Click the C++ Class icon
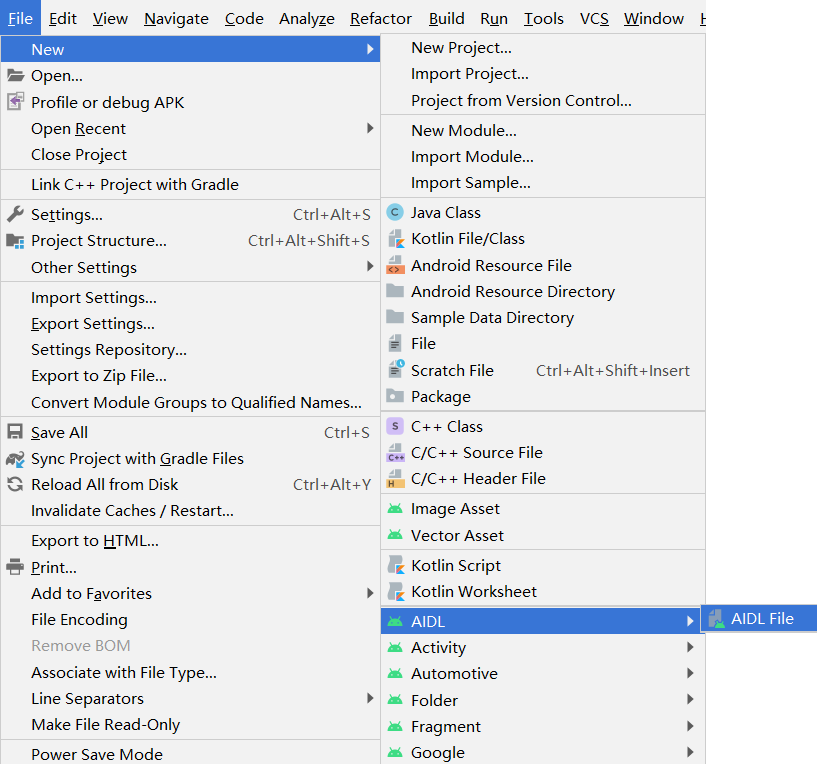Image resolution: width=817 pixels, height=764 pixels. pyautogui.click(x=395, y=426)
